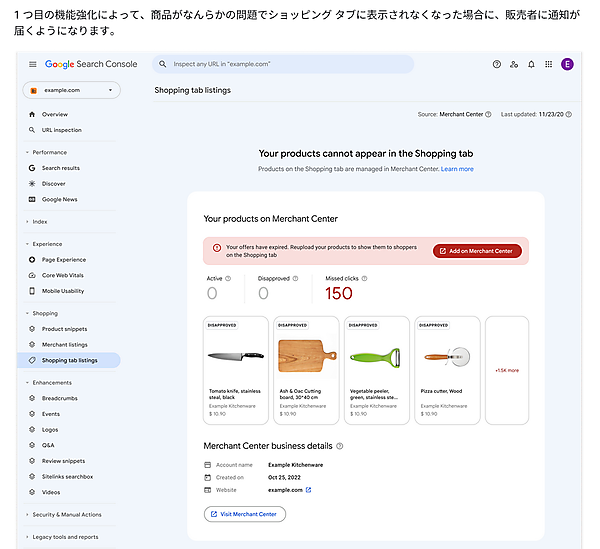The width and height of the screenshot is (600, 549).
Task: Open Merchant listings in the sidebar
Action: [x=64, y=344]
